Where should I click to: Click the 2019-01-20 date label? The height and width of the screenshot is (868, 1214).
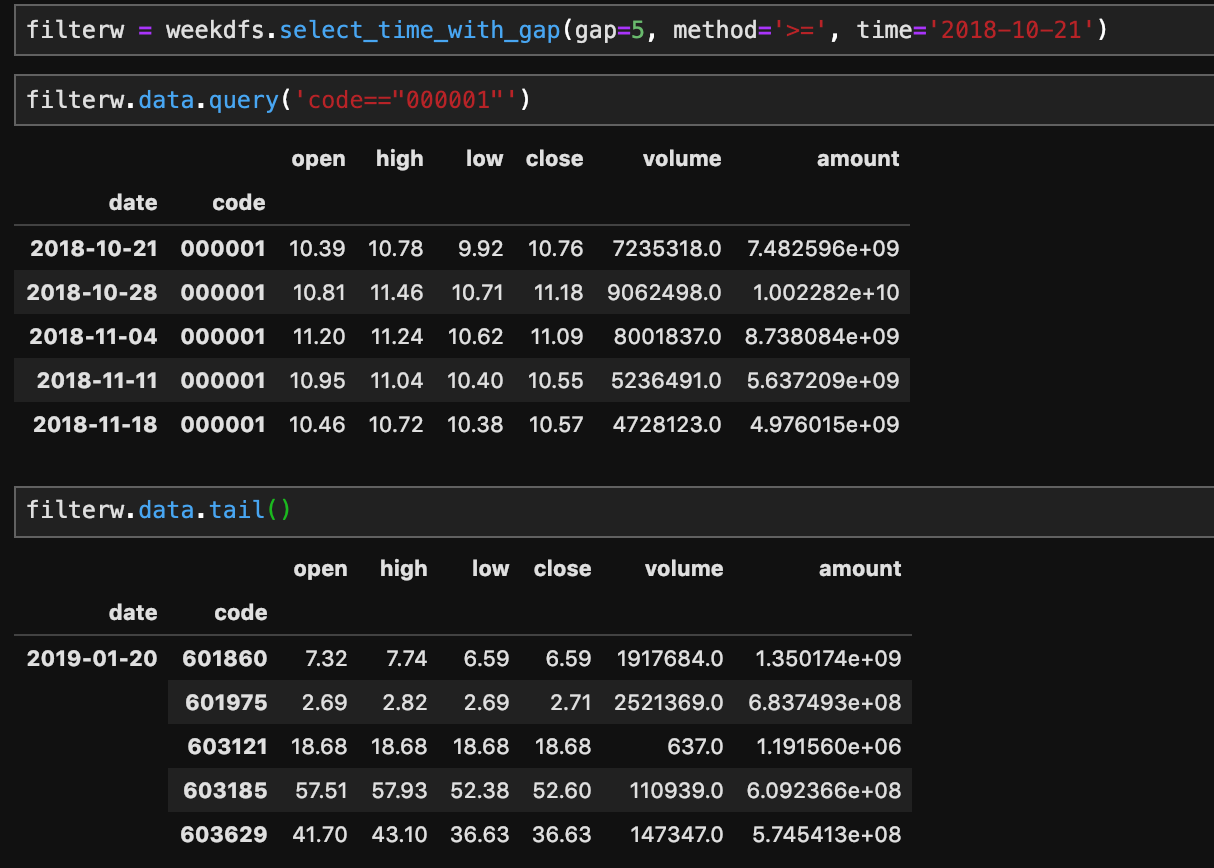tap(92, 658)
